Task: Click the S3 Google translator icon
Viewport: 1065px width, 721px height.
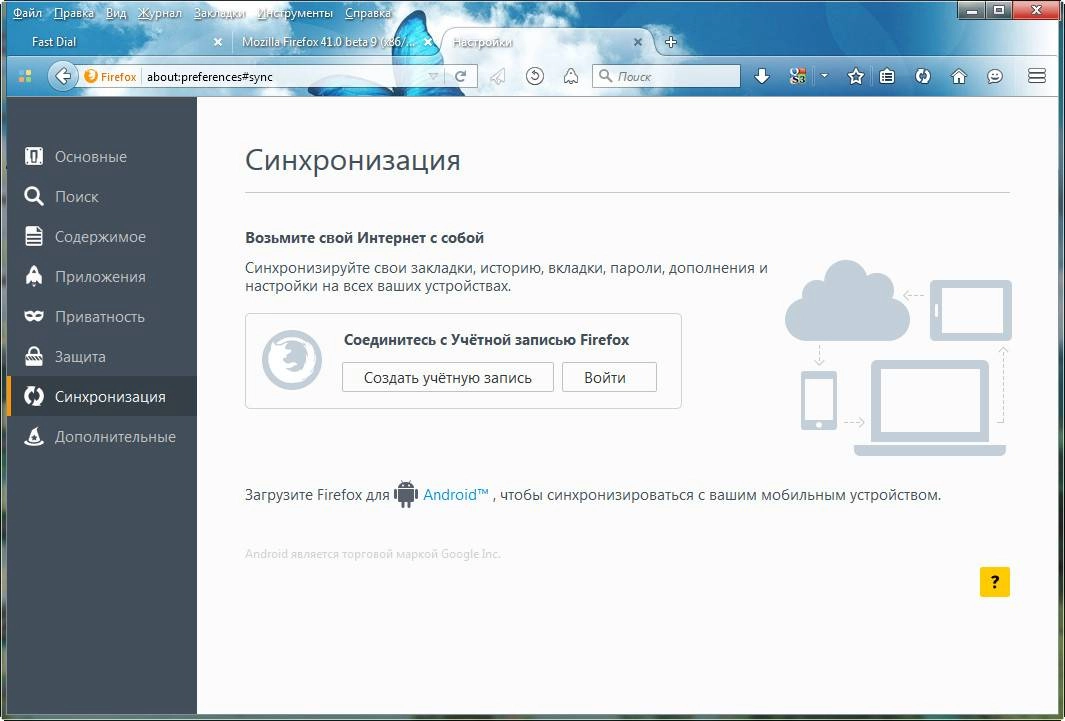Action: pos(798,77)
